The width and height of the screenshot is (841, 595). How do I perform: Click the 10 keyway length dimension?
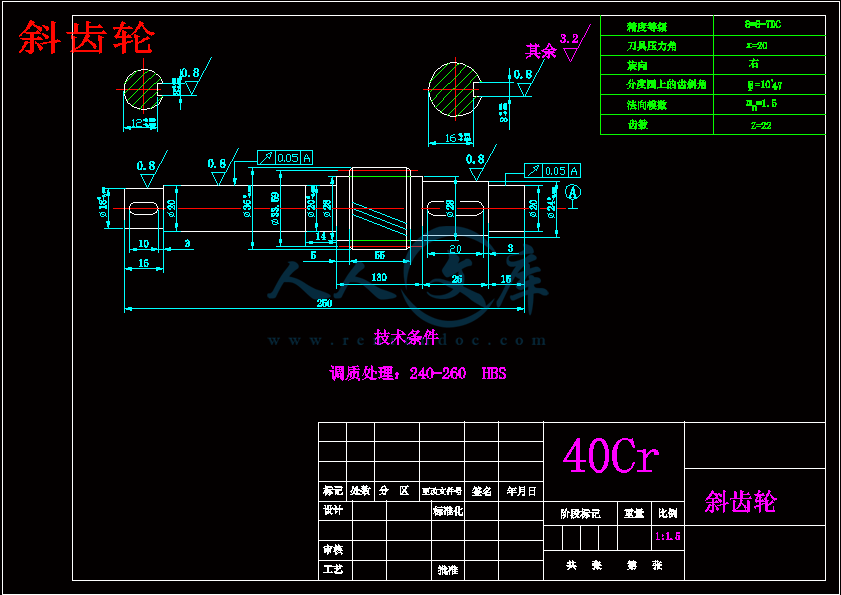(x=144, y=244)
